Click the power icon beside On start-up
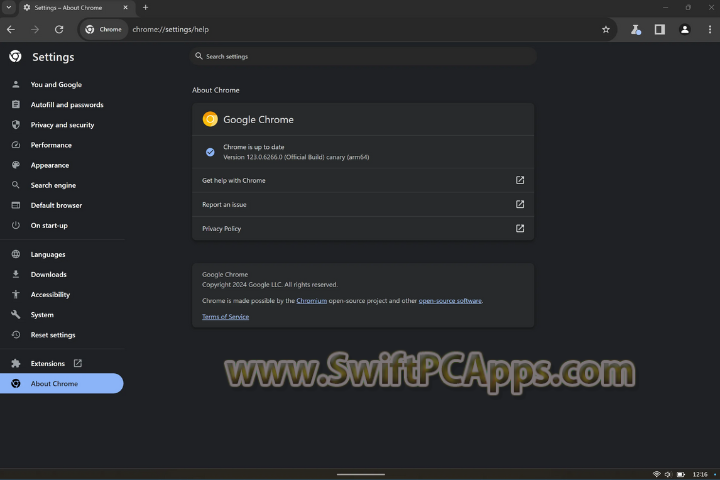 (x=16, y=226)
